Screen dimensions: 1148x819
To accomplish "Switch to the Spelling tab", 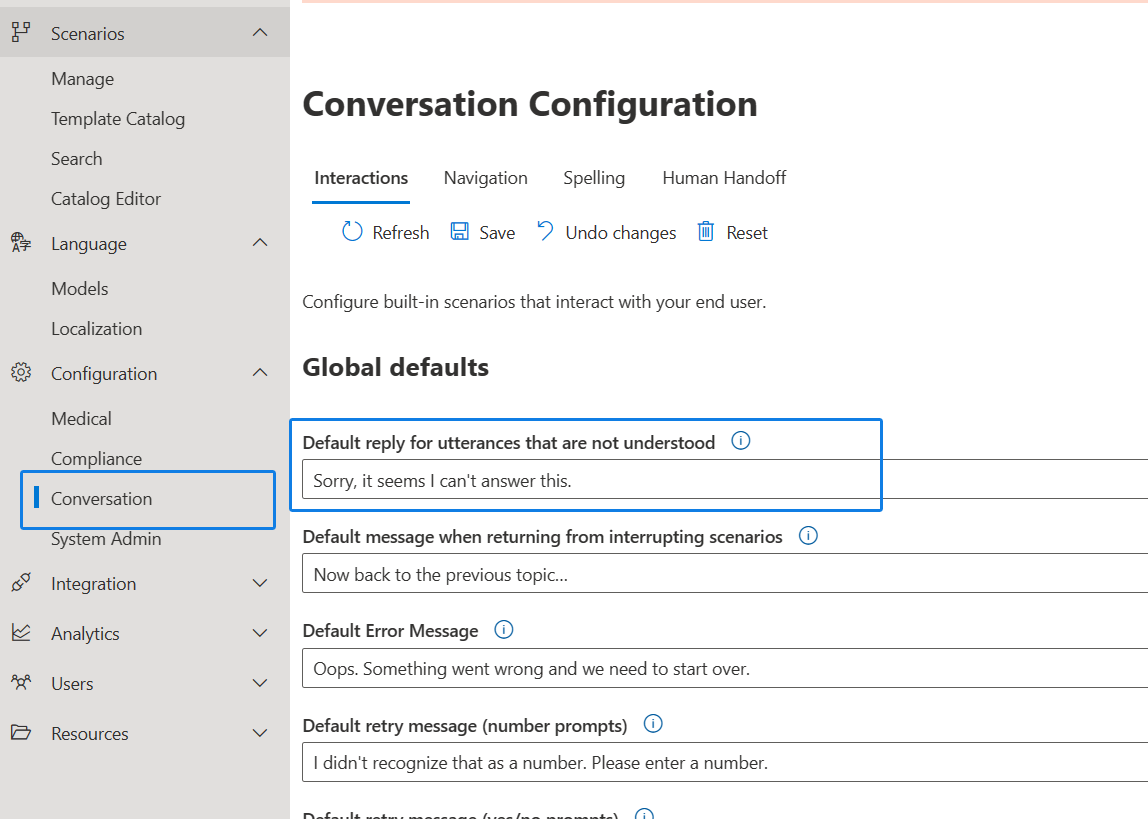I will point(594,178).
